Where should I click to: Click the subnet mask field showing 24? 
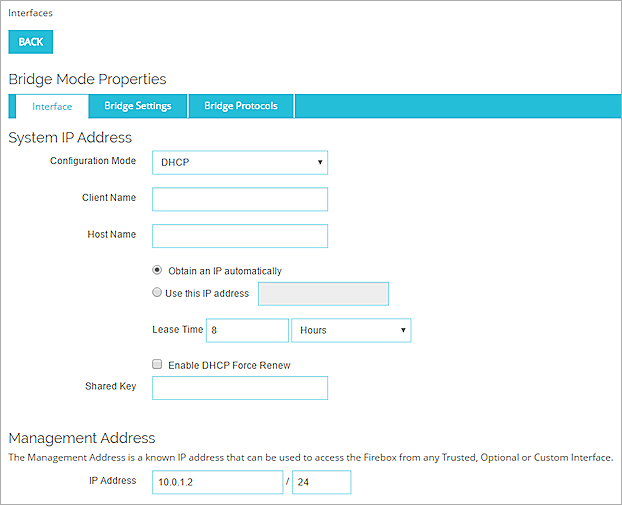pos(321,483)
